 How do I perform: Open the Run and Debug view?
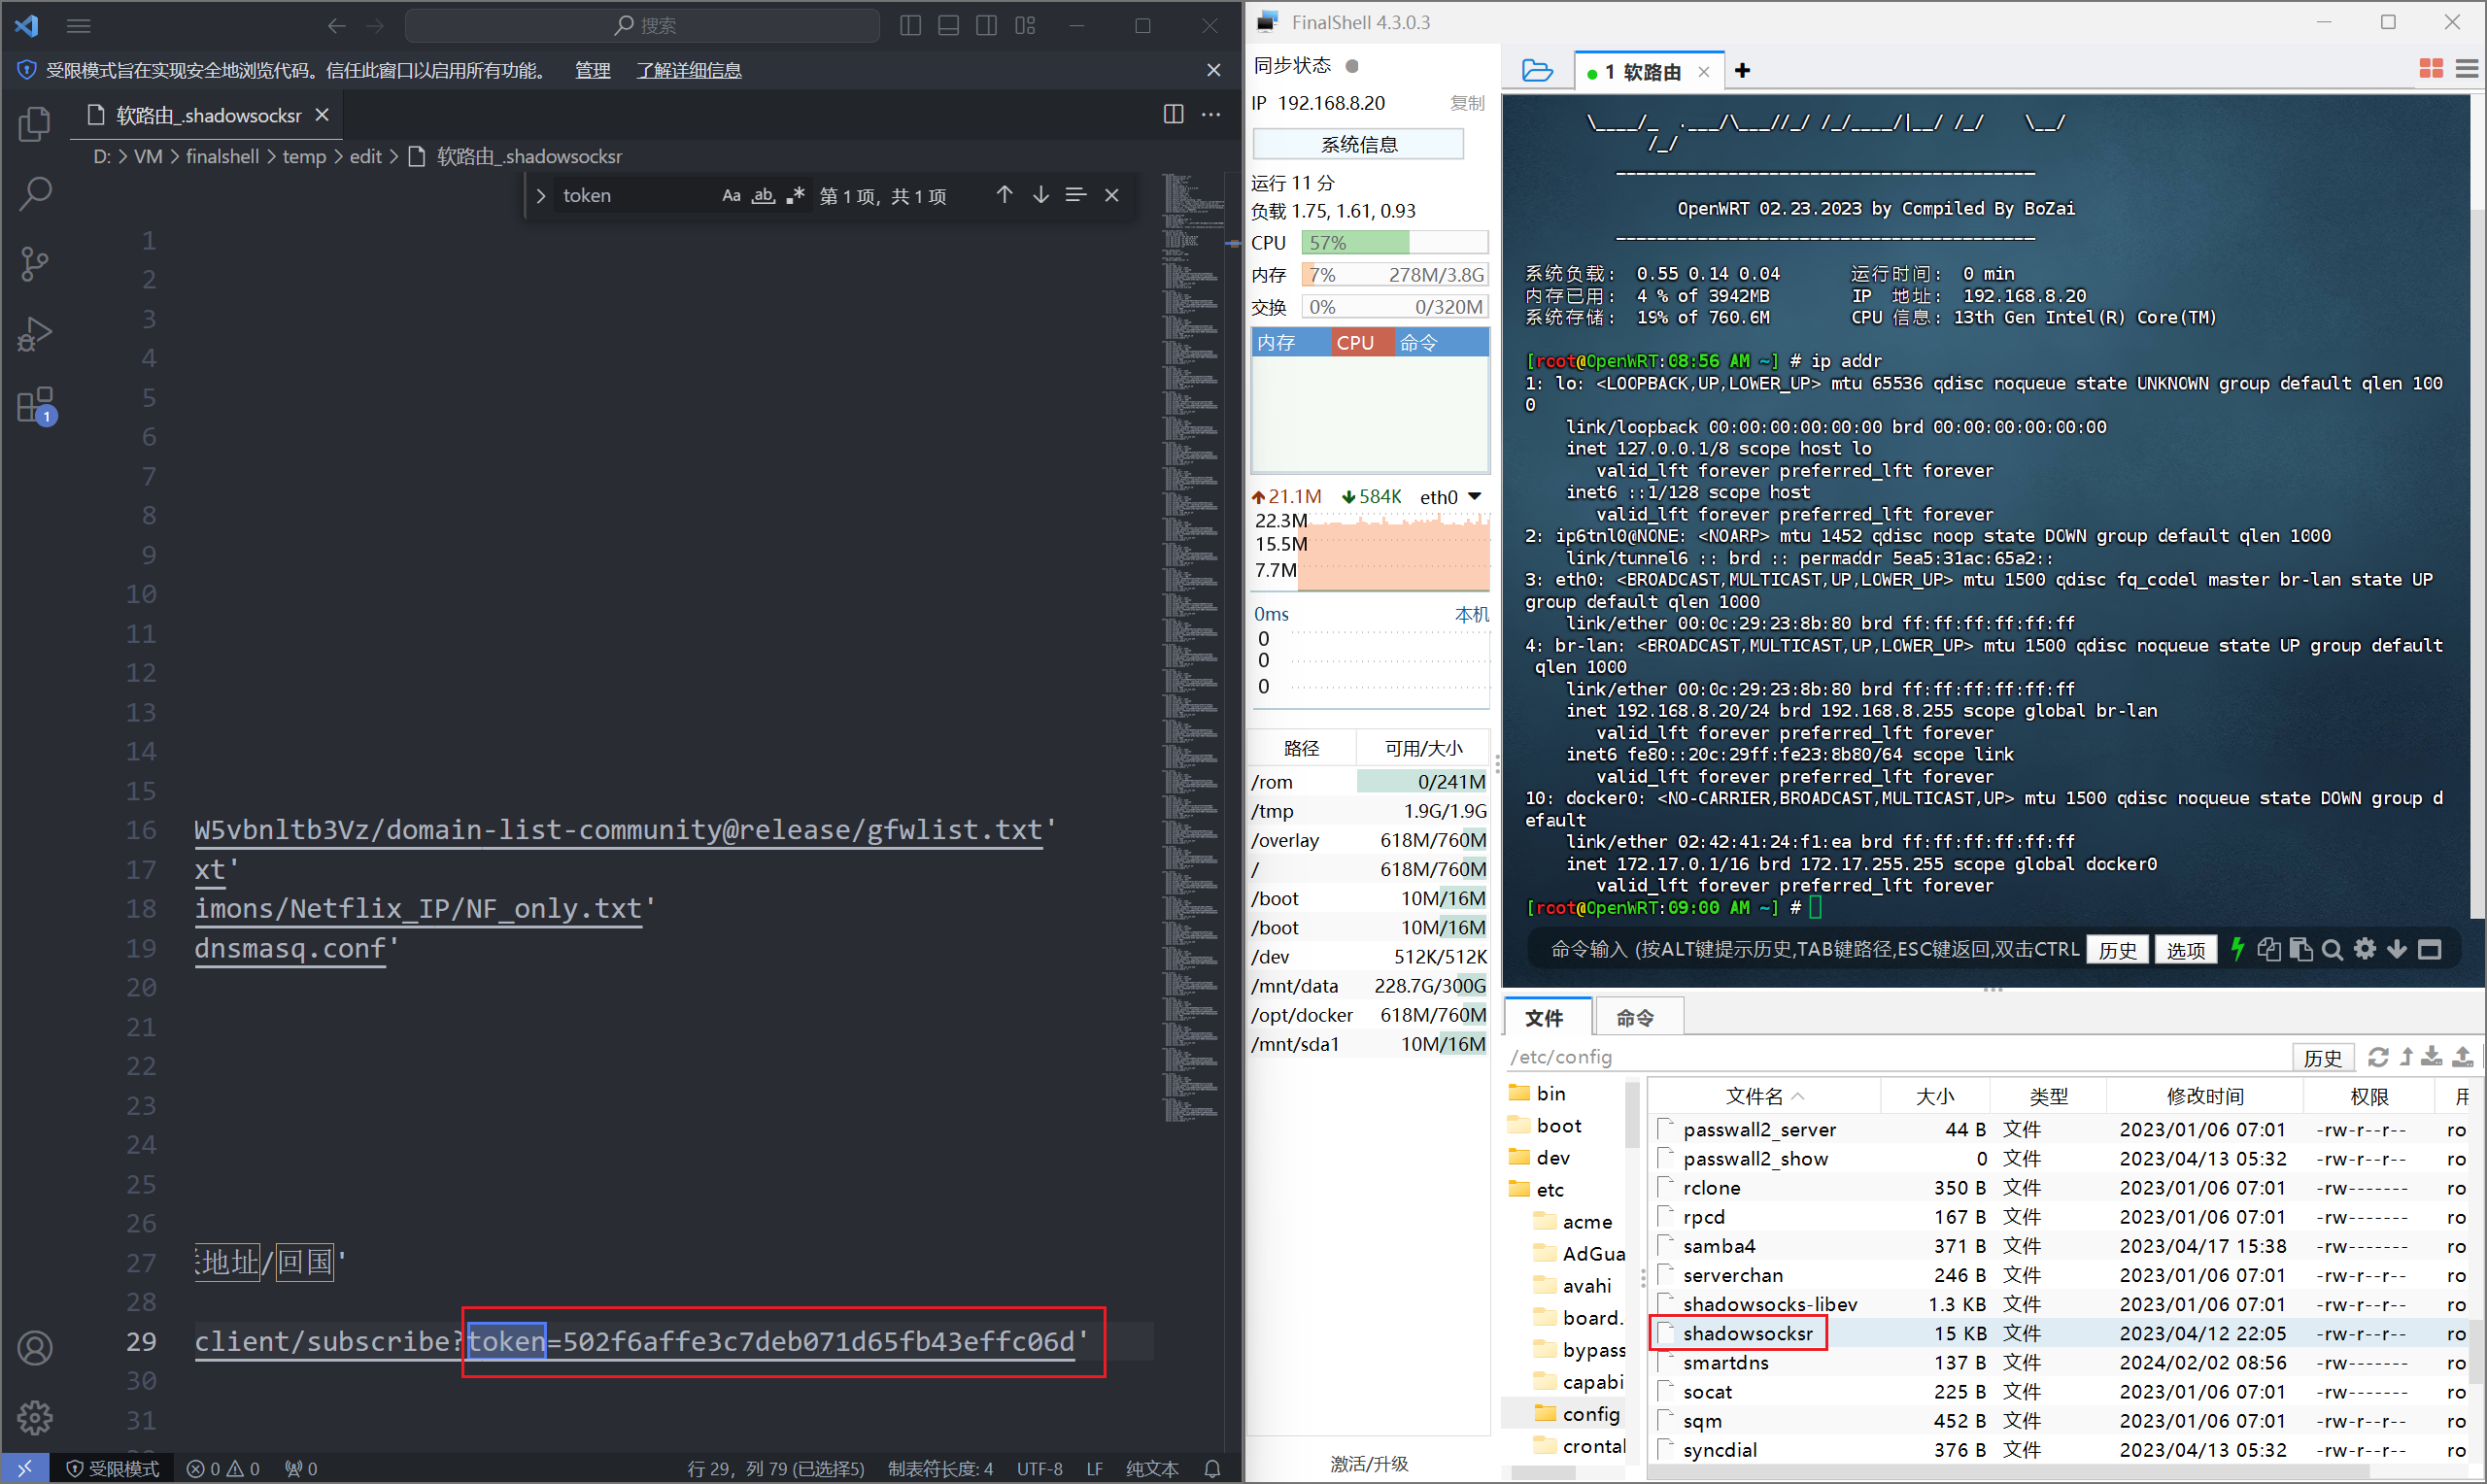pyautogui.click(x=34, y=334)
